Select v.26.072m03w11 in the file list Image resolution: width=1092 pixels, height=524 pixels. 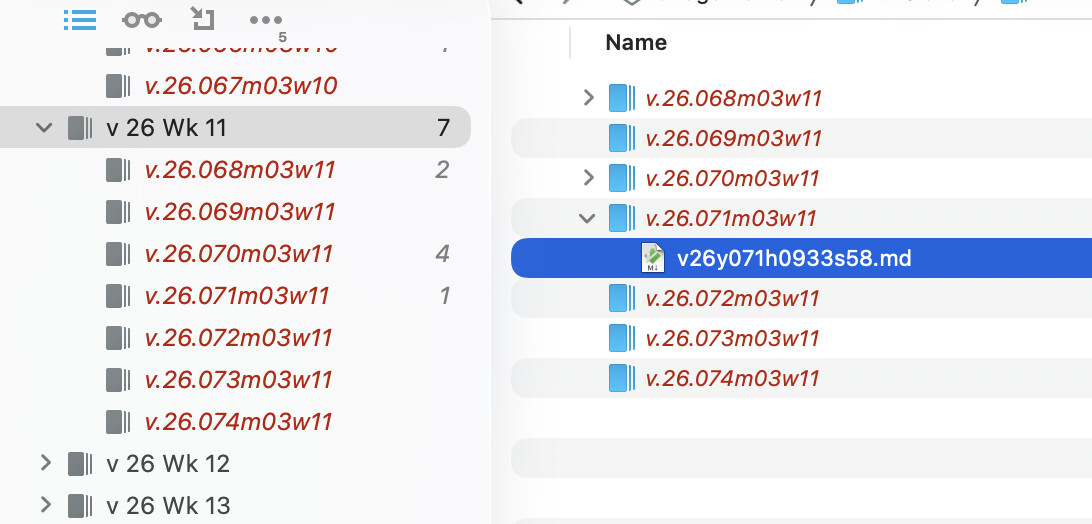(733, 298)
